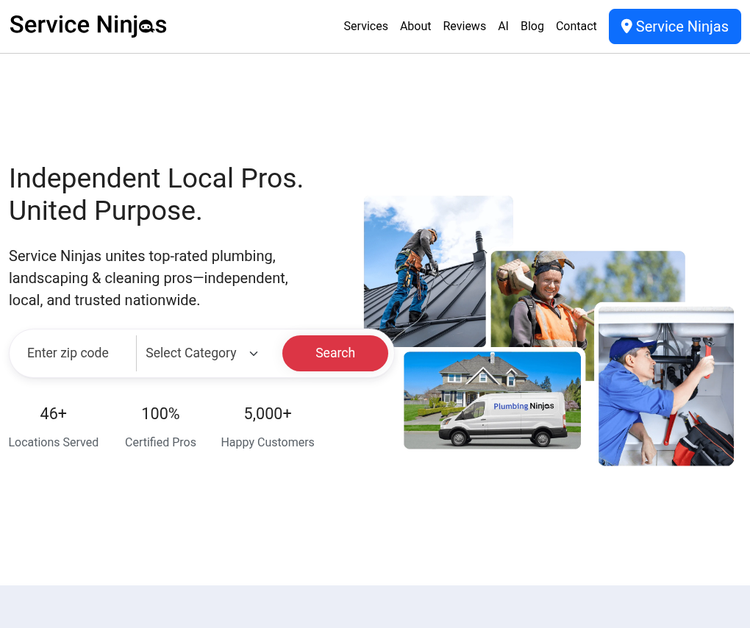Click the Service Ninjas unites description paragraph
The width and height of the screenshot is (750, 628).
click(149, 278)
